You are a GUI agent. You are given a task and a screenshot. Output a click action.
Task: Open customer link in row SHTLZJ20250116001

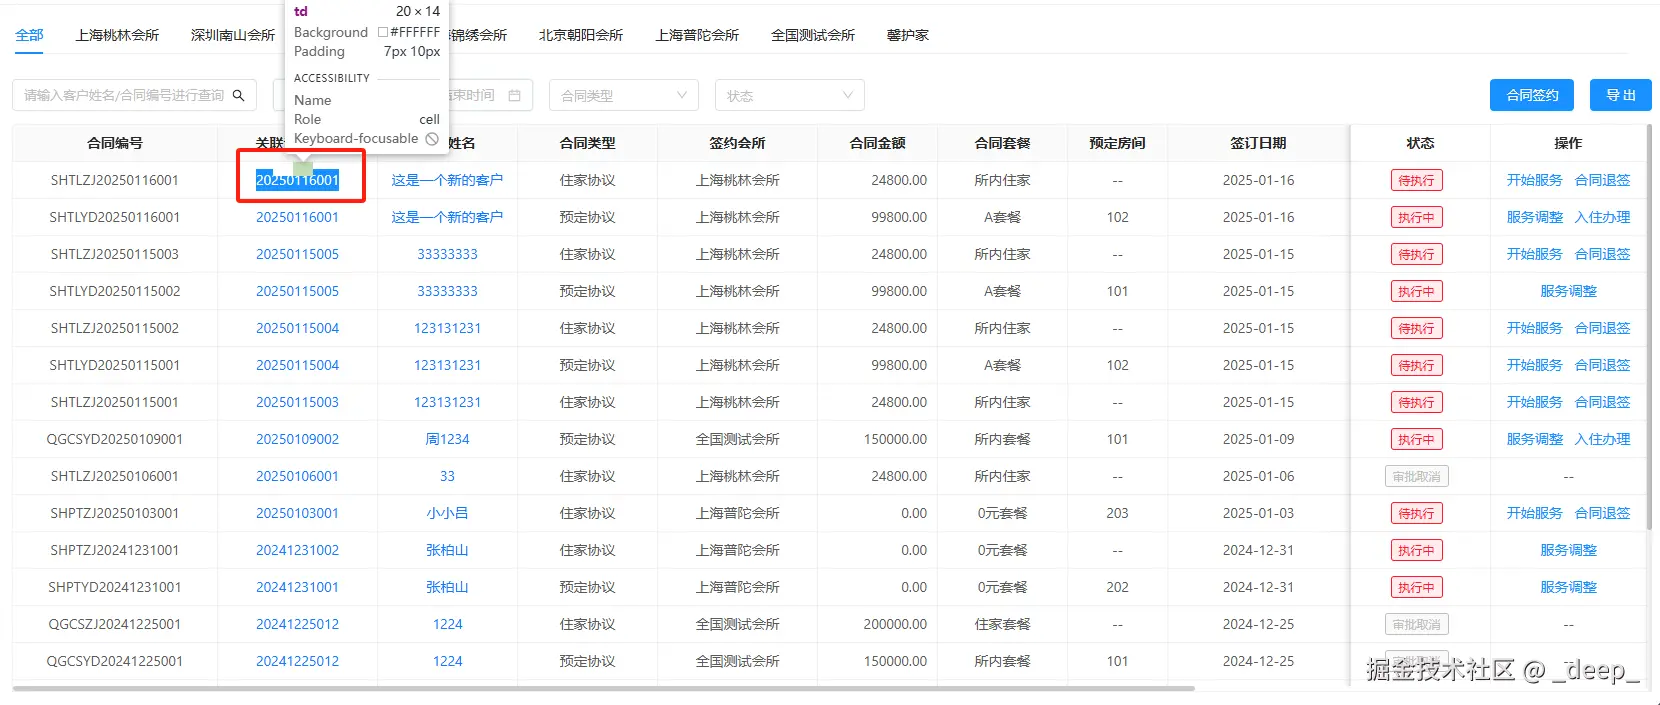[447, 180]
